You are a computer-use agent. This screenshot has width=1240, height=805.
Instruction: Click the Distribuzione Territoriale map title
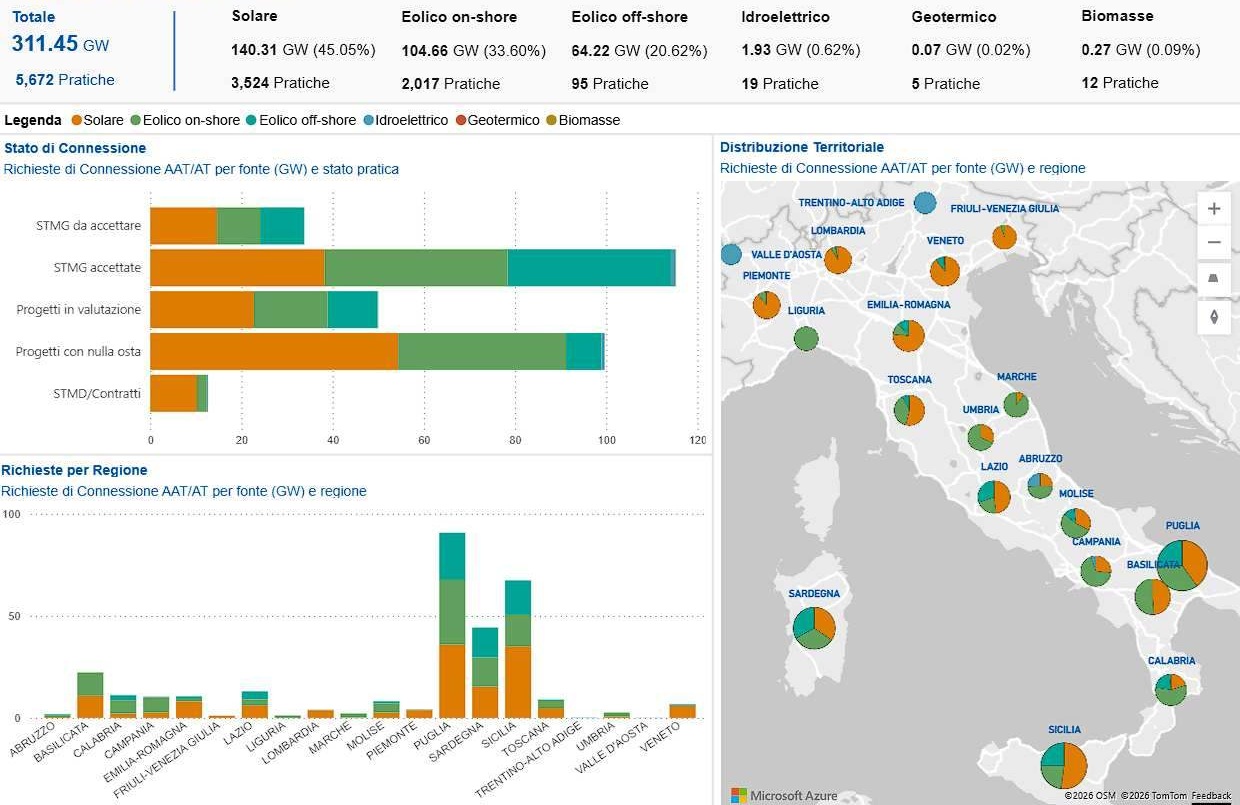pyautogui.click(x=802, y=147)
